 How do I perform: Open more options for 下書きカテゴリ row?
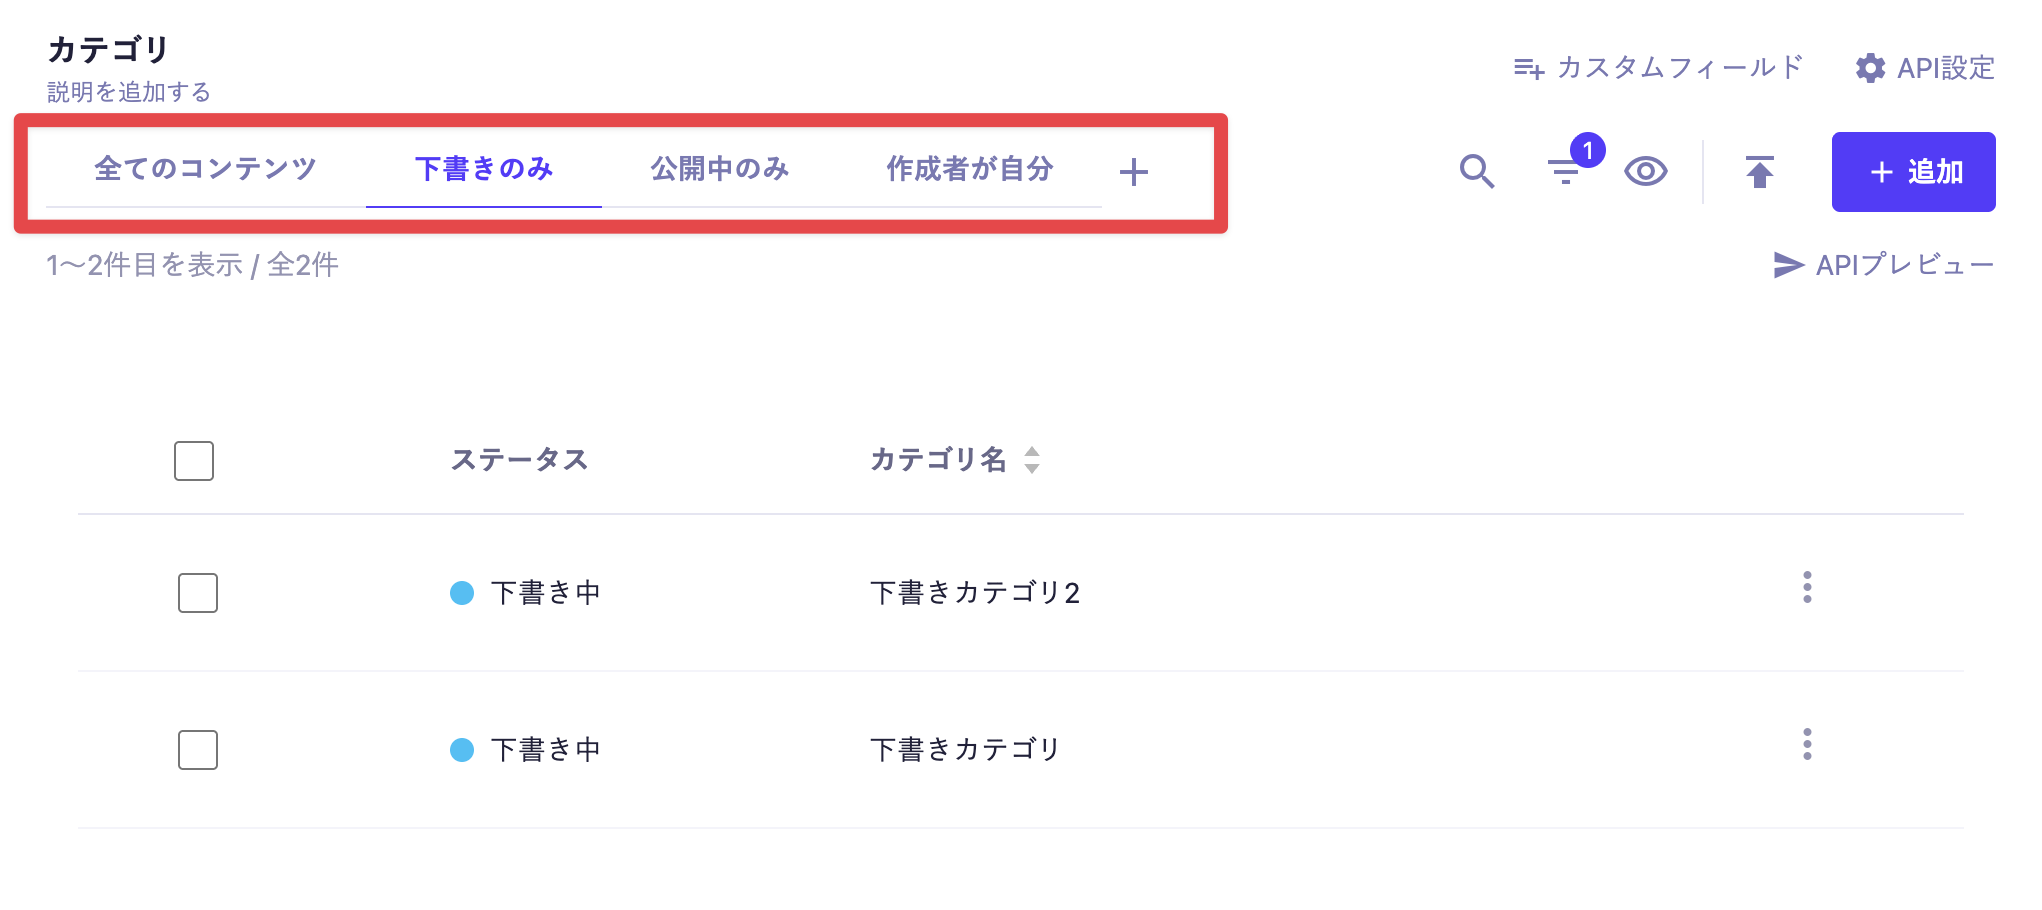coord(1806,745)
